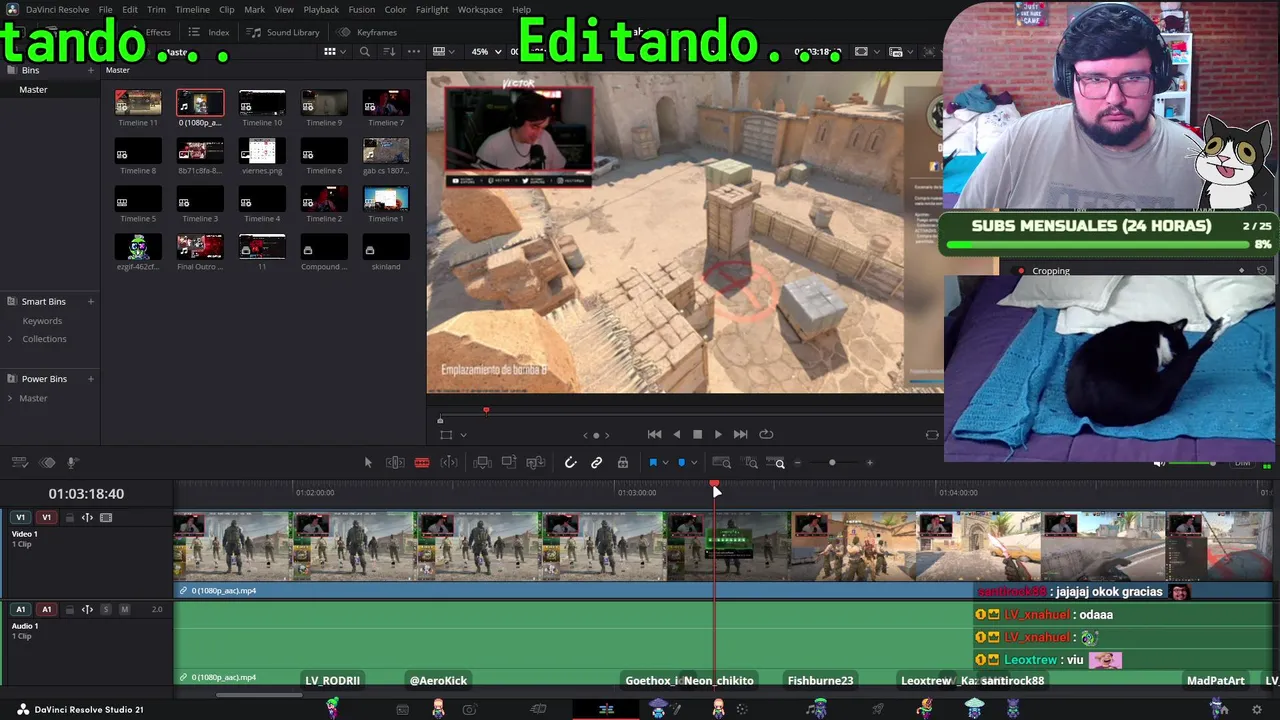Play the viewer in reverse

tap(677, 434)
